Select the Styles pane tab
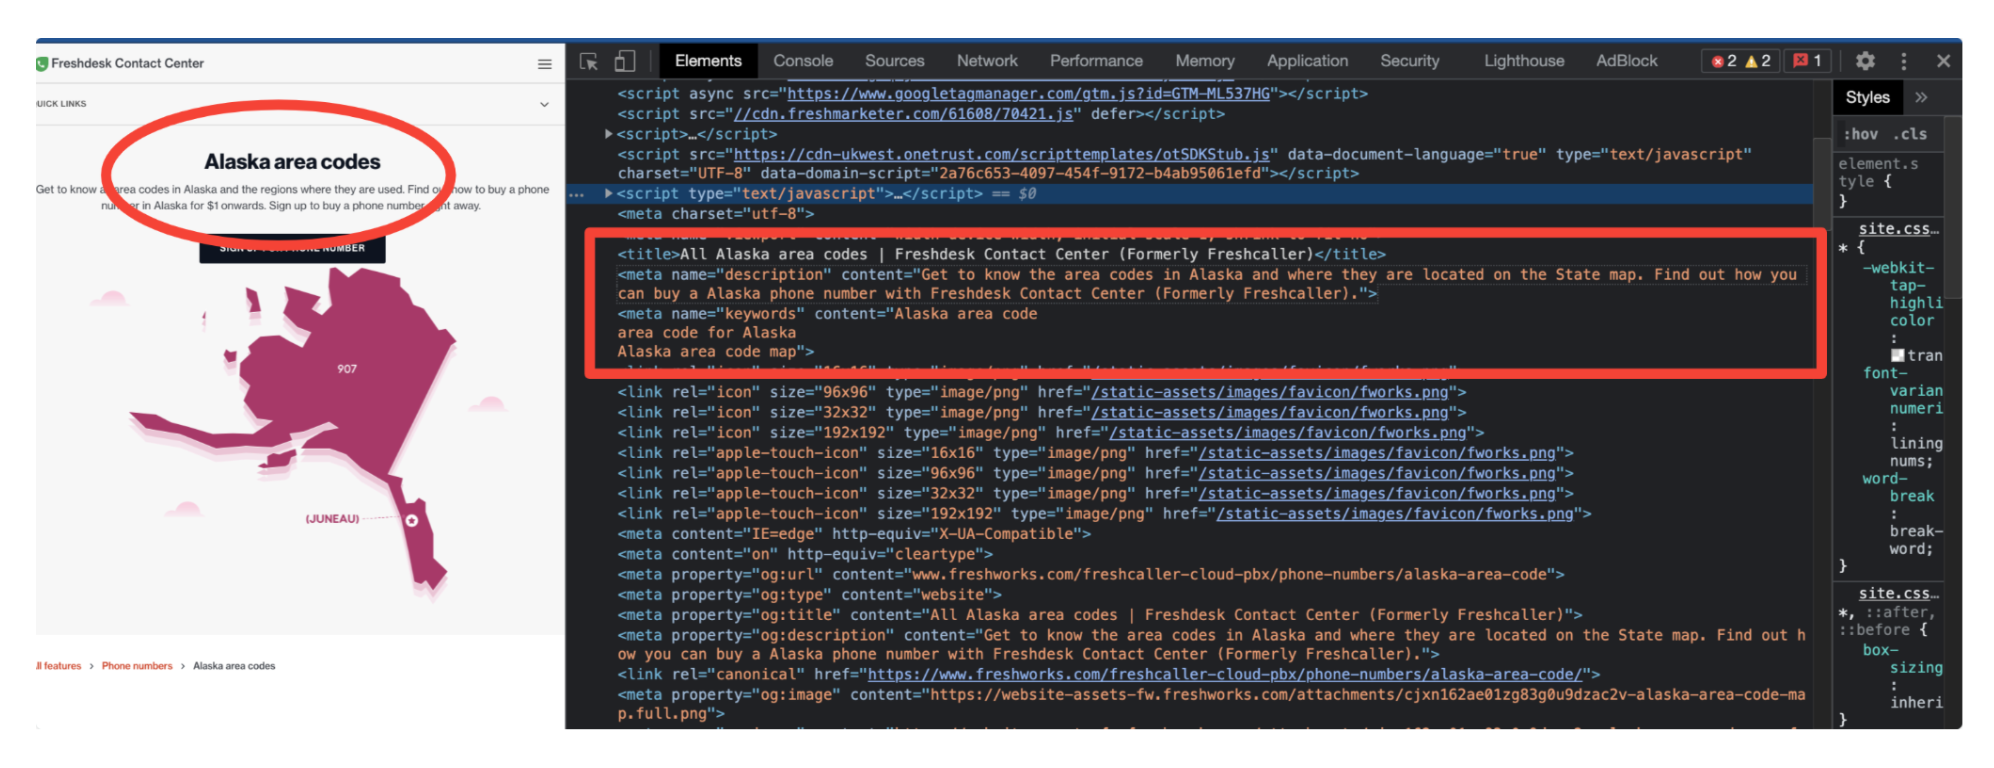 (1867, 97)
